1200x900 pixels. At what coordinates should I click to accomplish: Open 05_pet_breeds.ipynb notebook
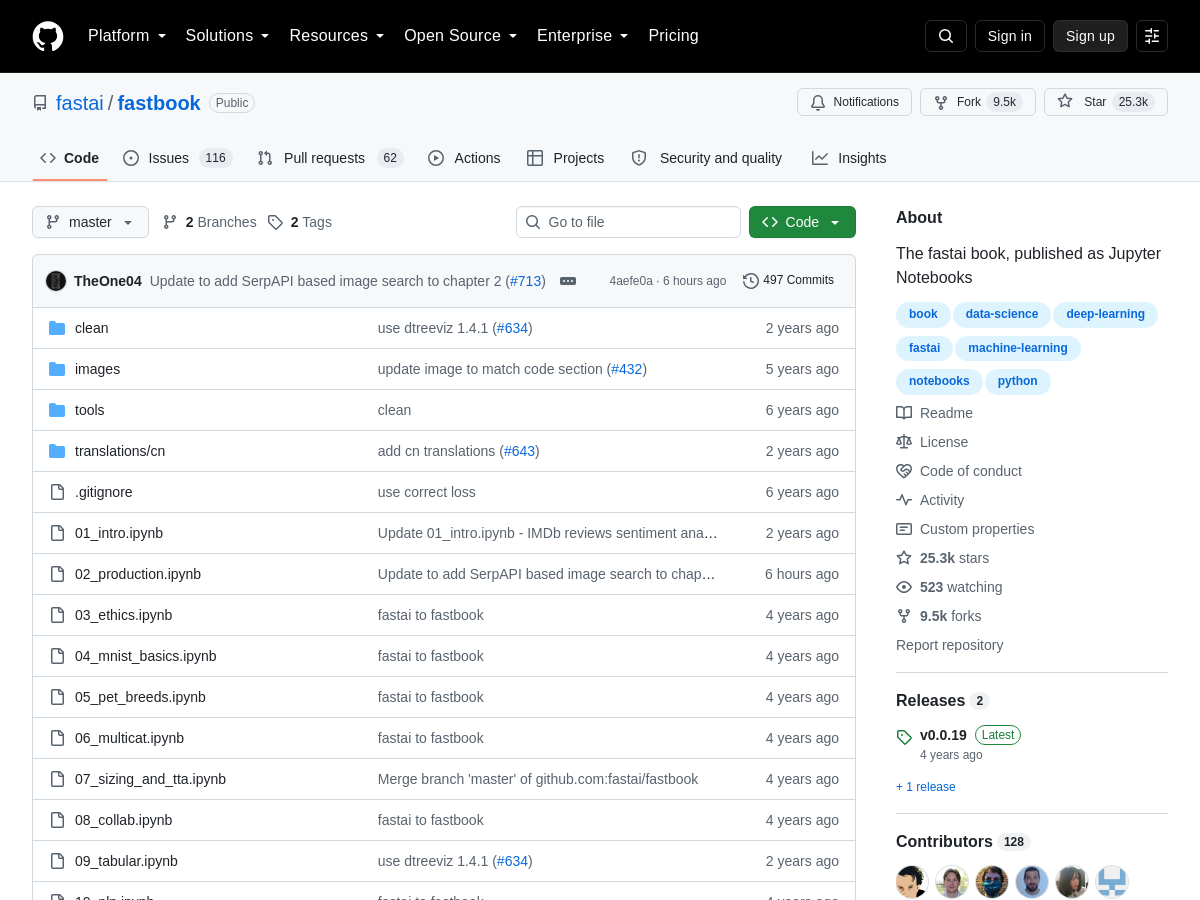[140, 697]
